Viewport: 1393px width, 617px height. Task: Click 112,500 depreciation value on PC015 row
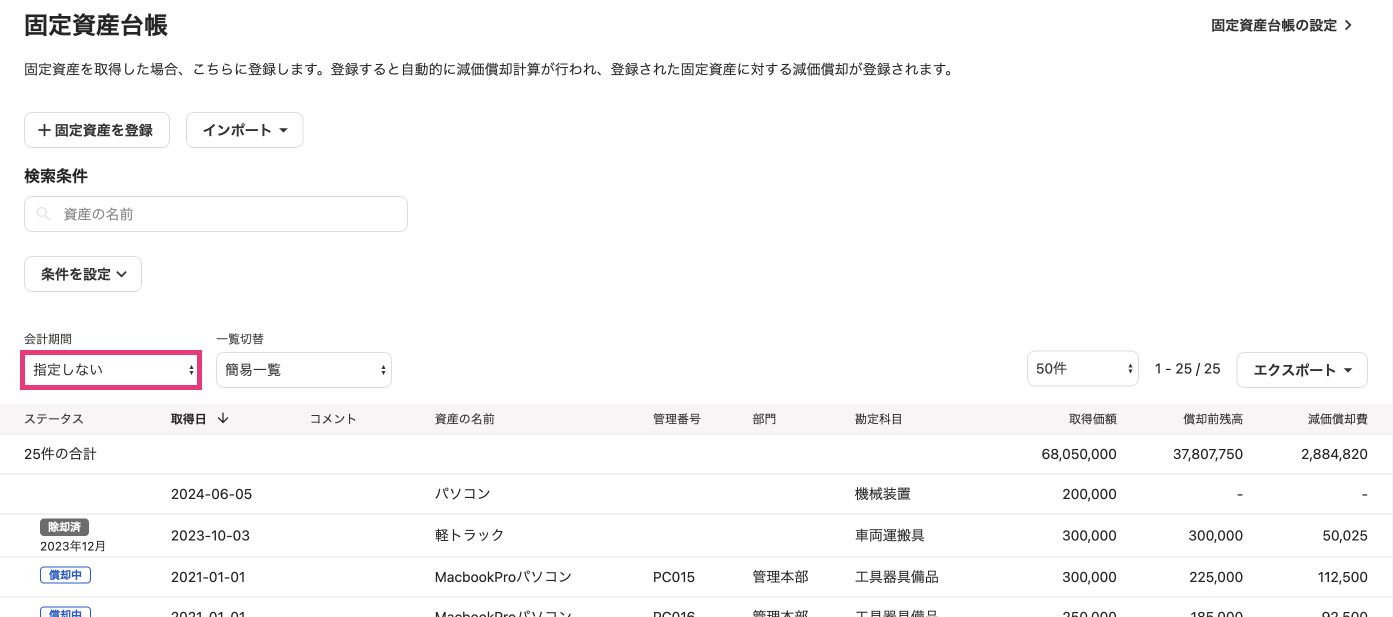1341,577
